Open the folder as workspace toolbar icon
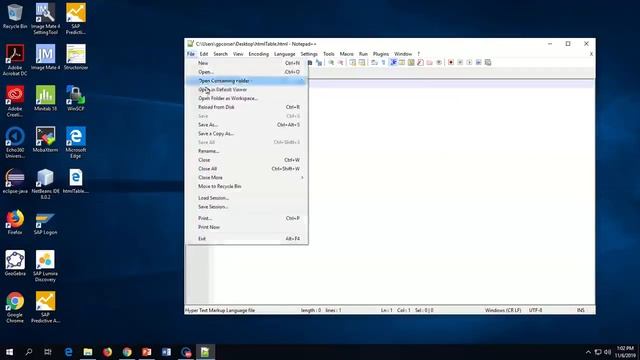Viewport: 640px width, 360px height. pyautogui.click(x=429, y=62)
